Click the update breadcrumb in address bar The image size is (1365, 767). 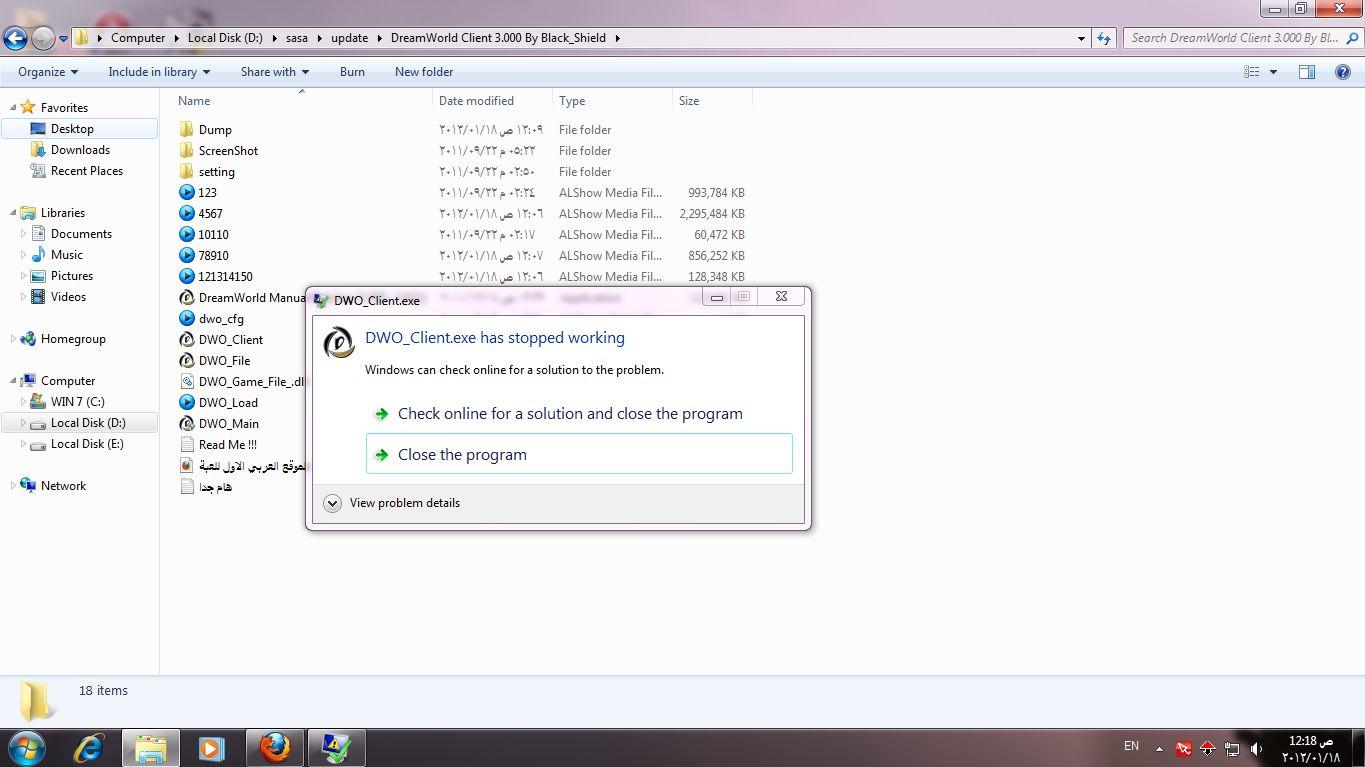pyautogui.click(x=350, y=38)
